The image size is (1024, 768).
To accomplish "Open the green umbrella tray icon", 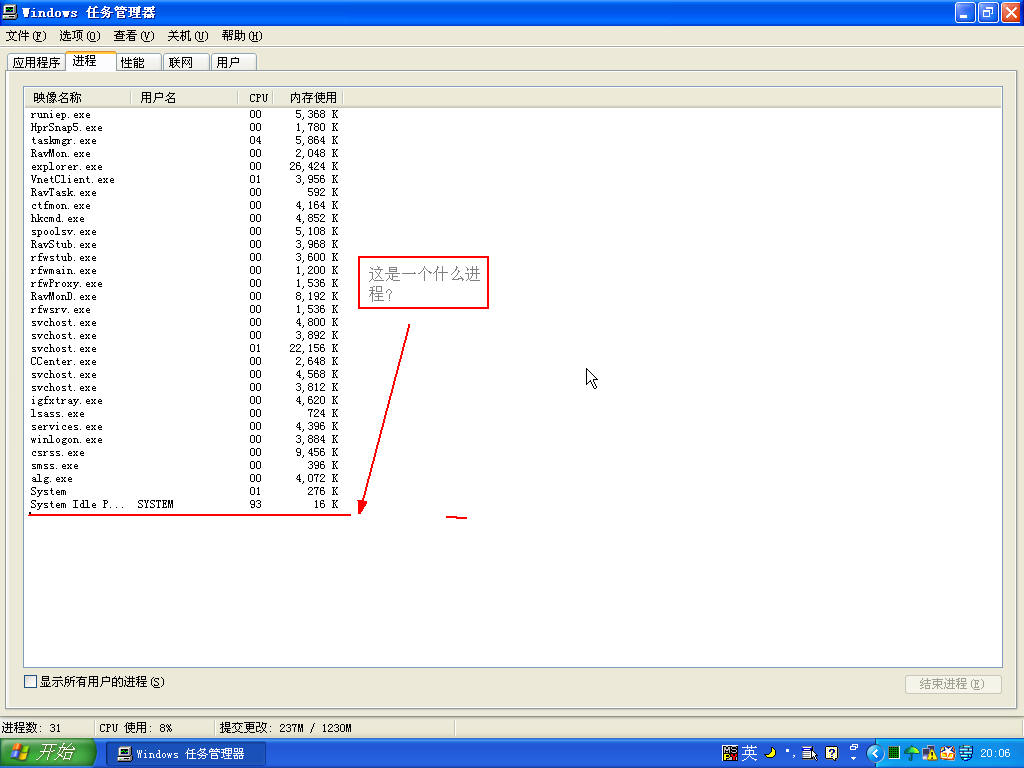I will pyautogui.click(x=911, y=753).
